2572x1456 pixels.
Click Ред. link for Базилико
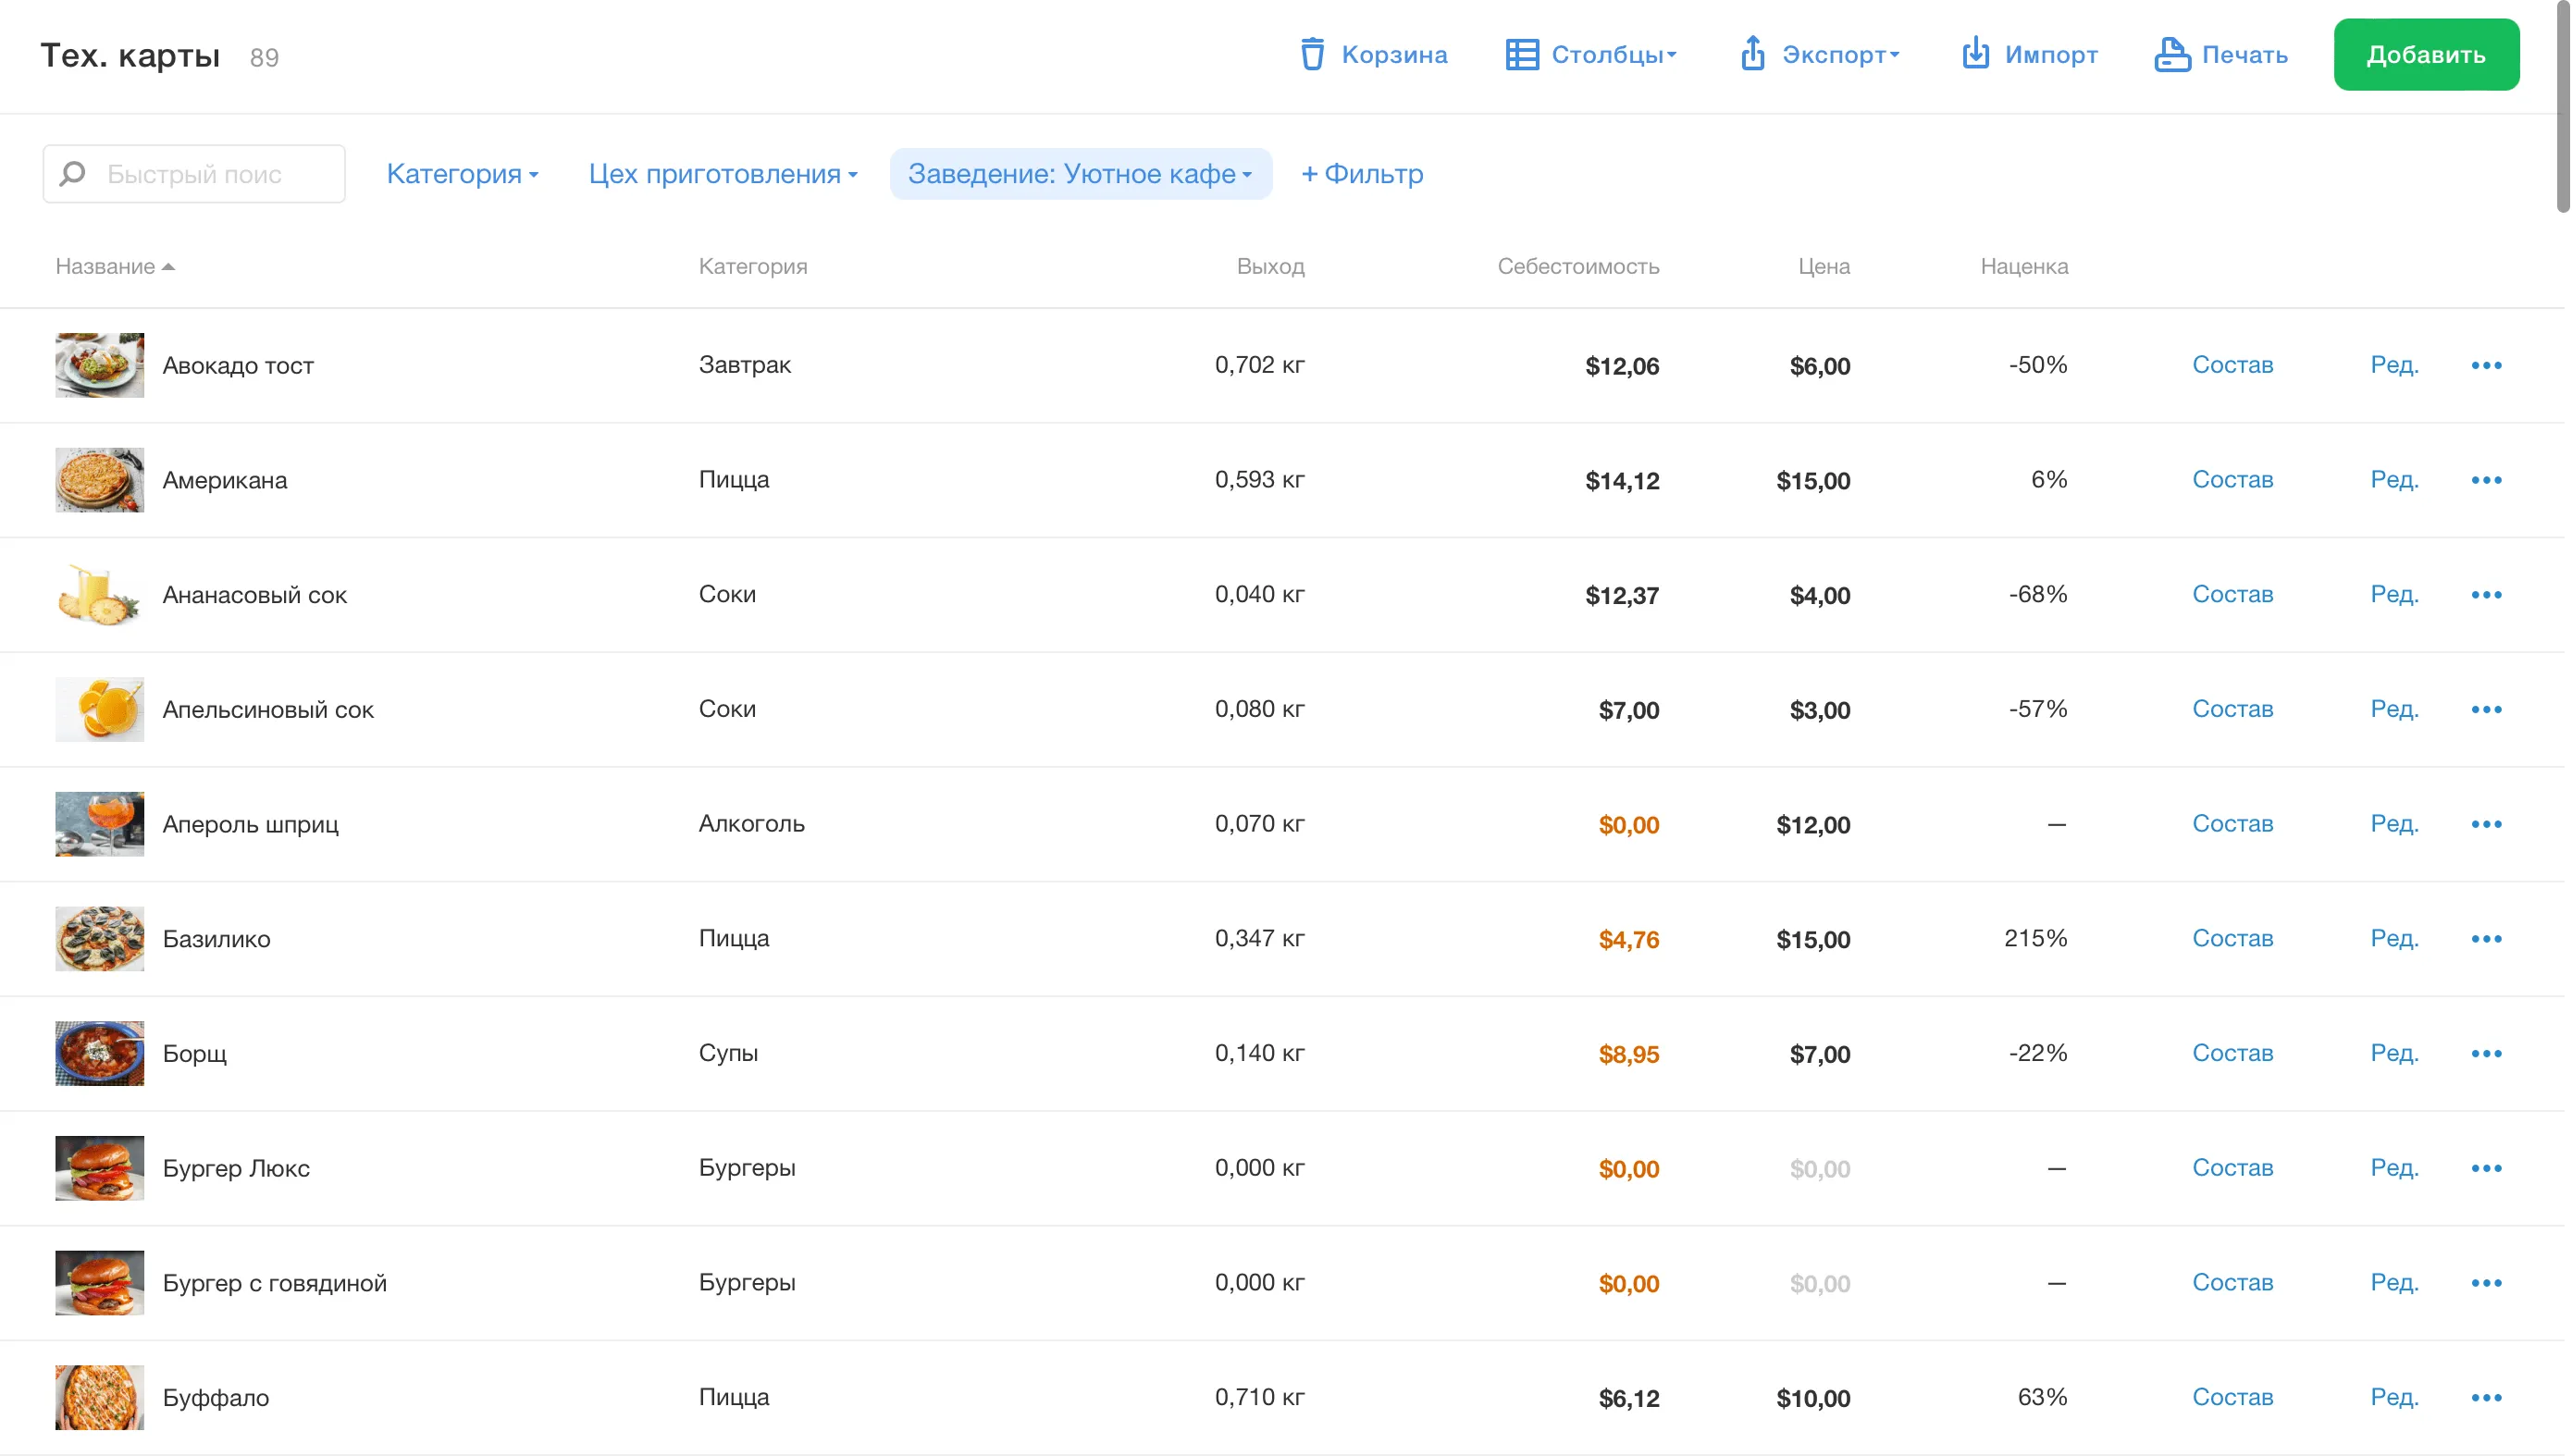click(x=2393, y=938)
